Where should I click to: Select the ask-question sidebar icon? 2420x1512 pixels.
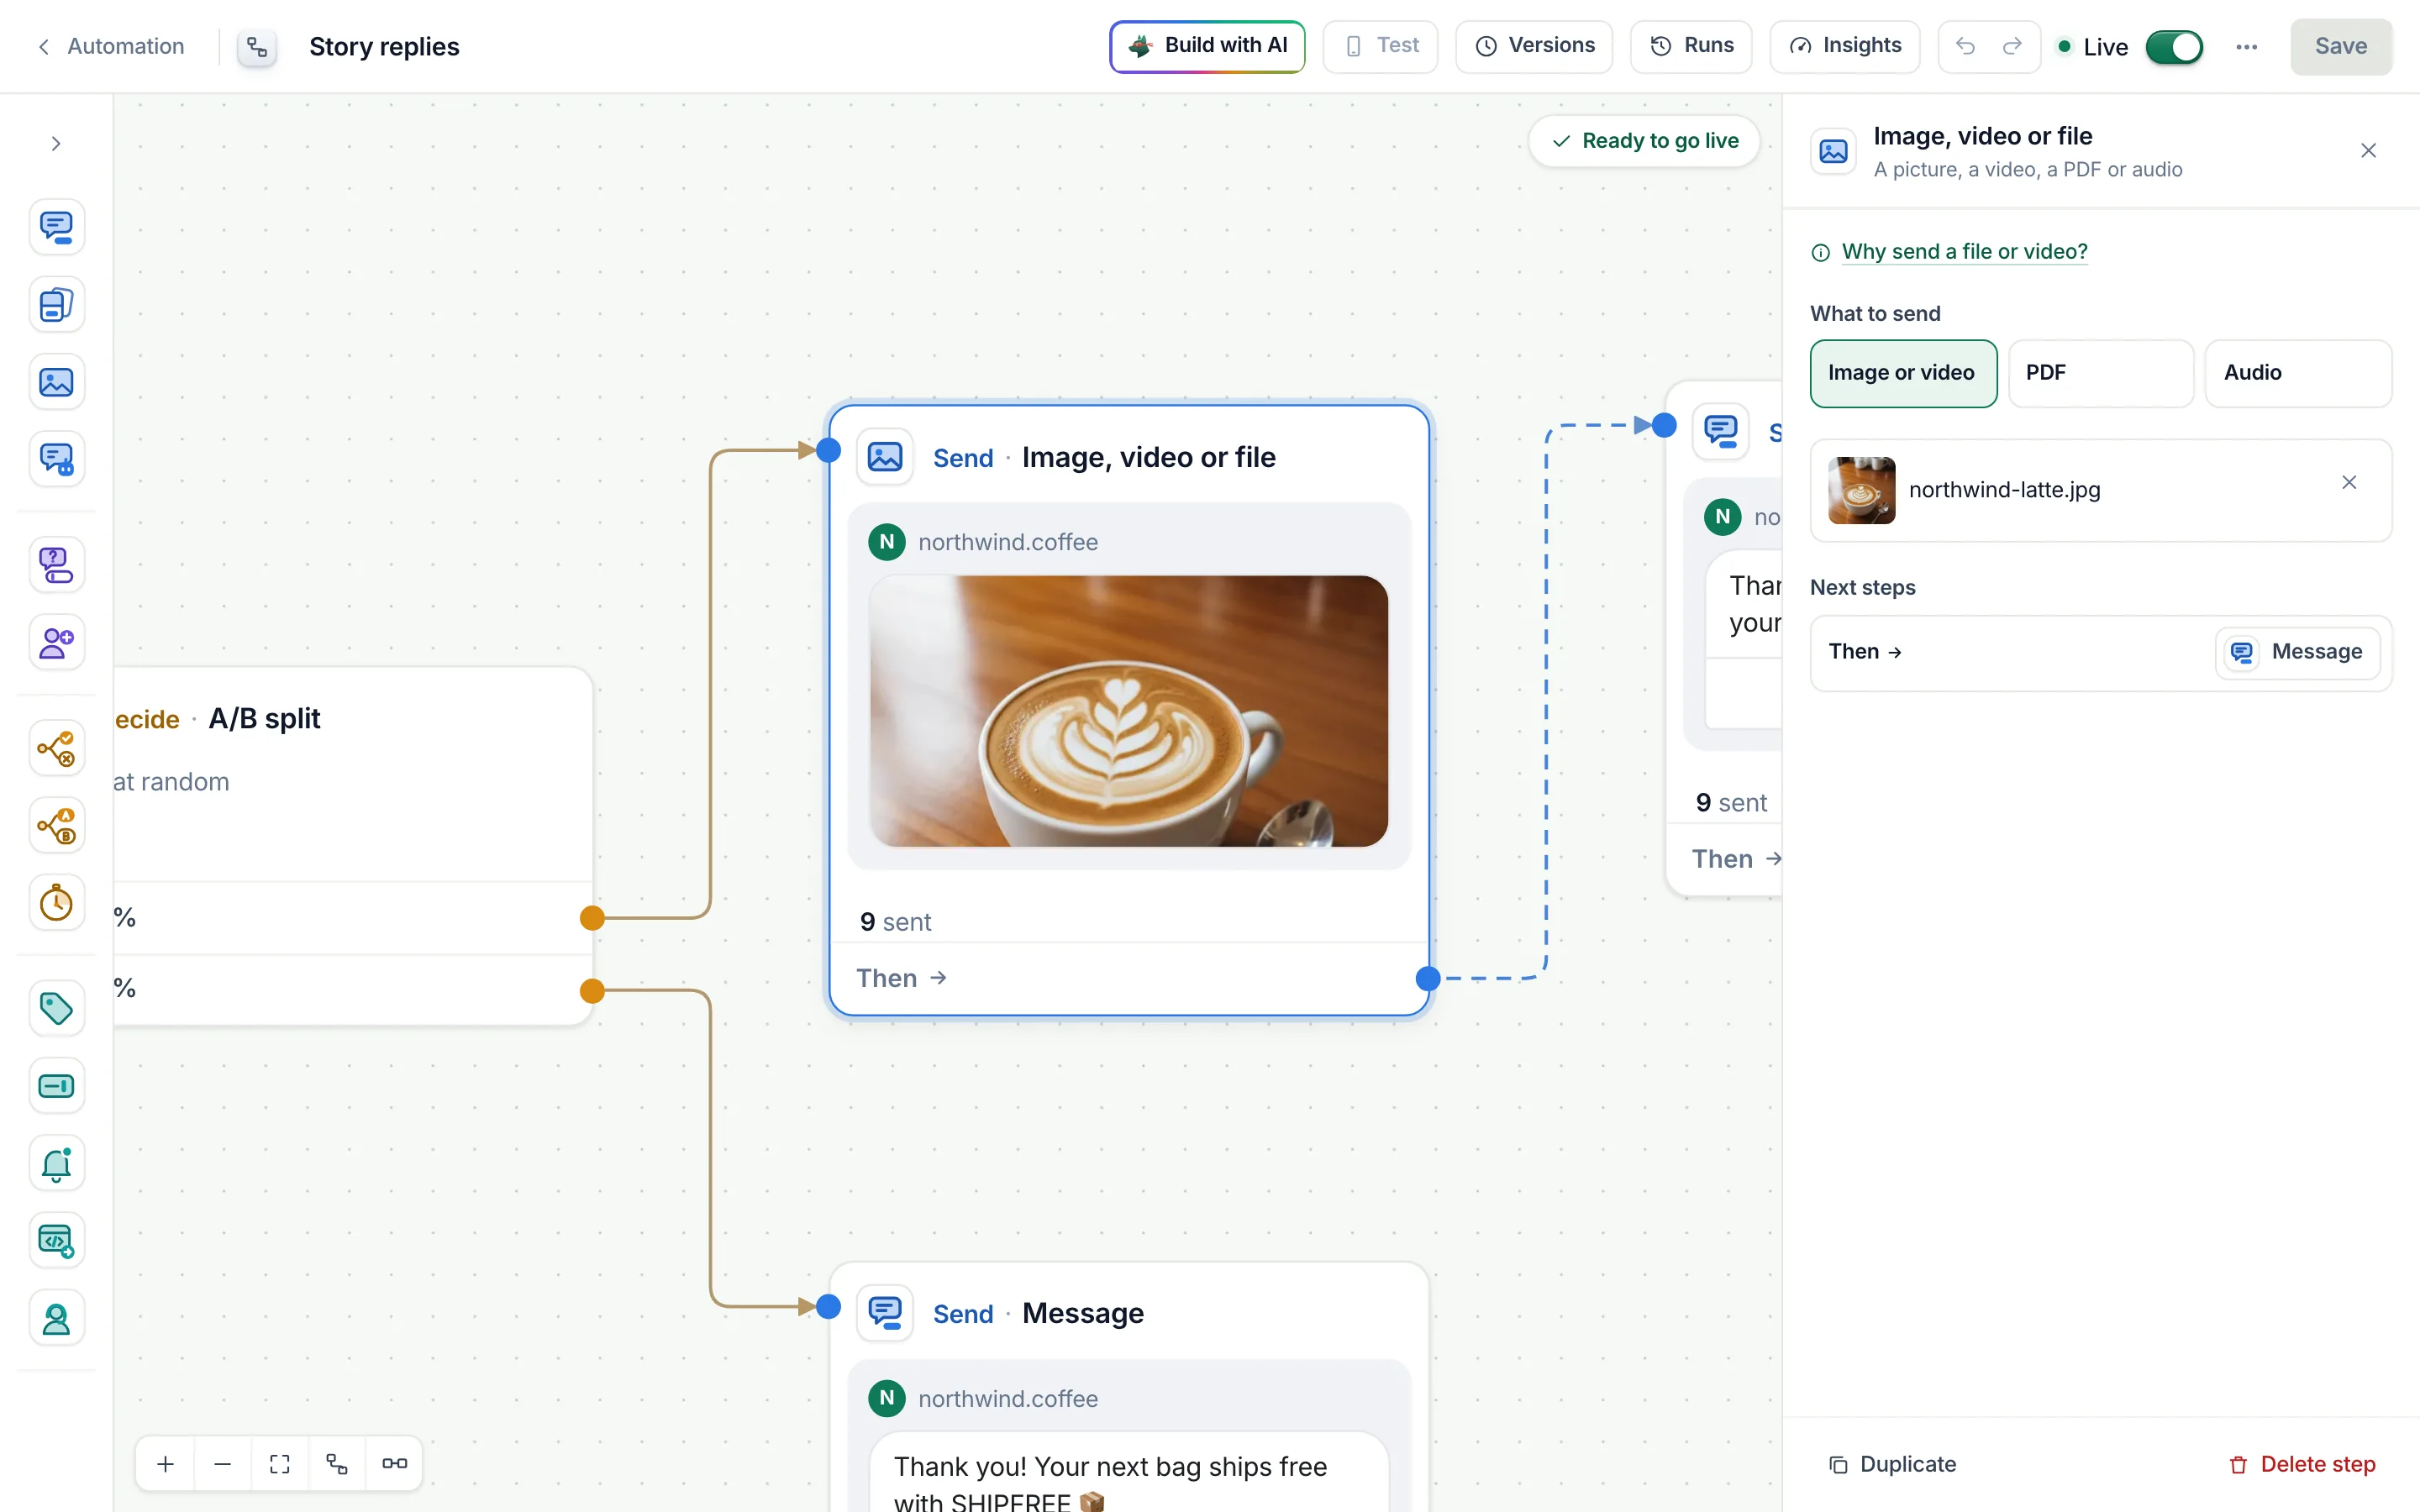56,565
